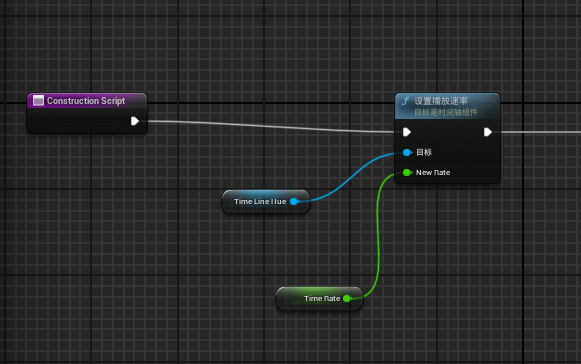Click the function node's output execution pin
Viewport: 581px width, 364px height.
pos(488,132)
